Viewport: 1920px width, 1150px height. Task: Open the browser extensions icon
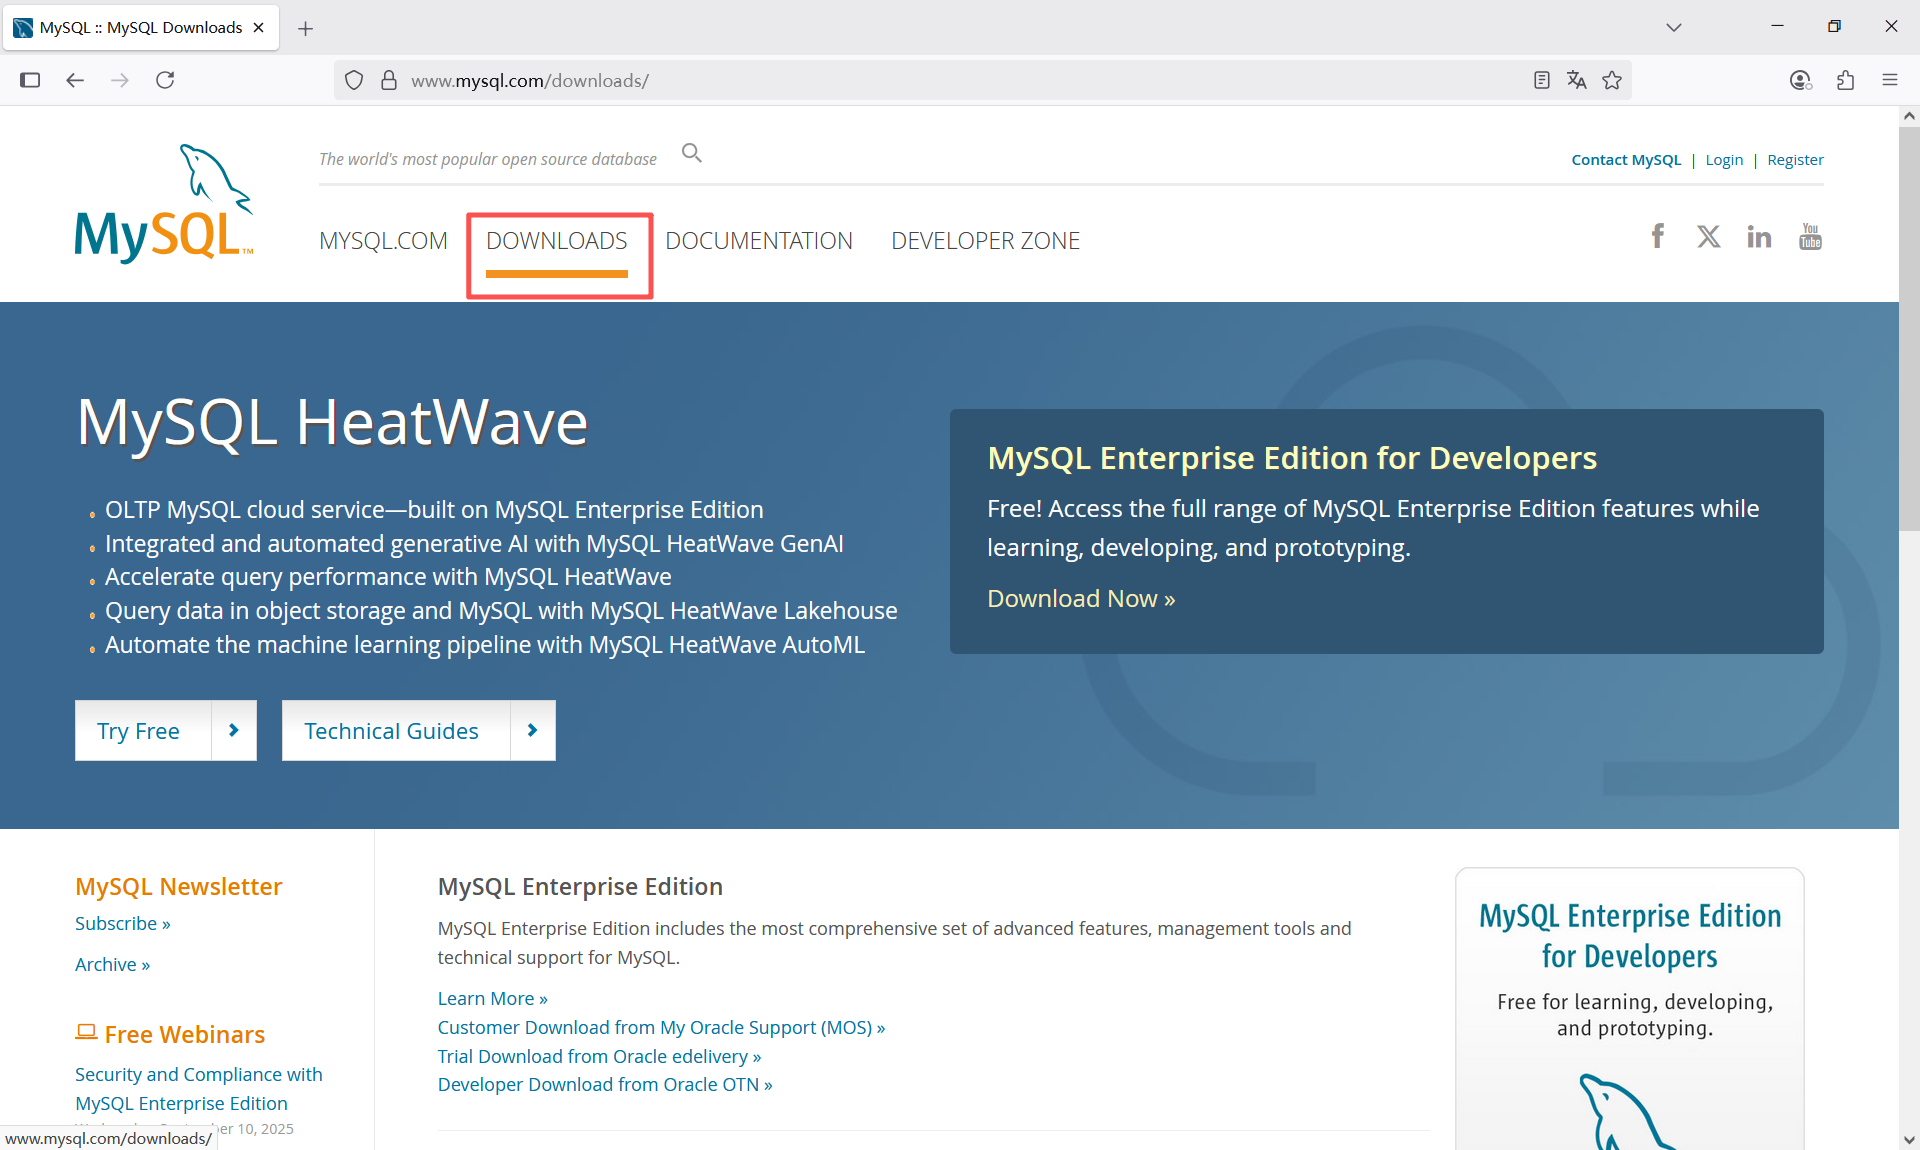(1846, 80)
